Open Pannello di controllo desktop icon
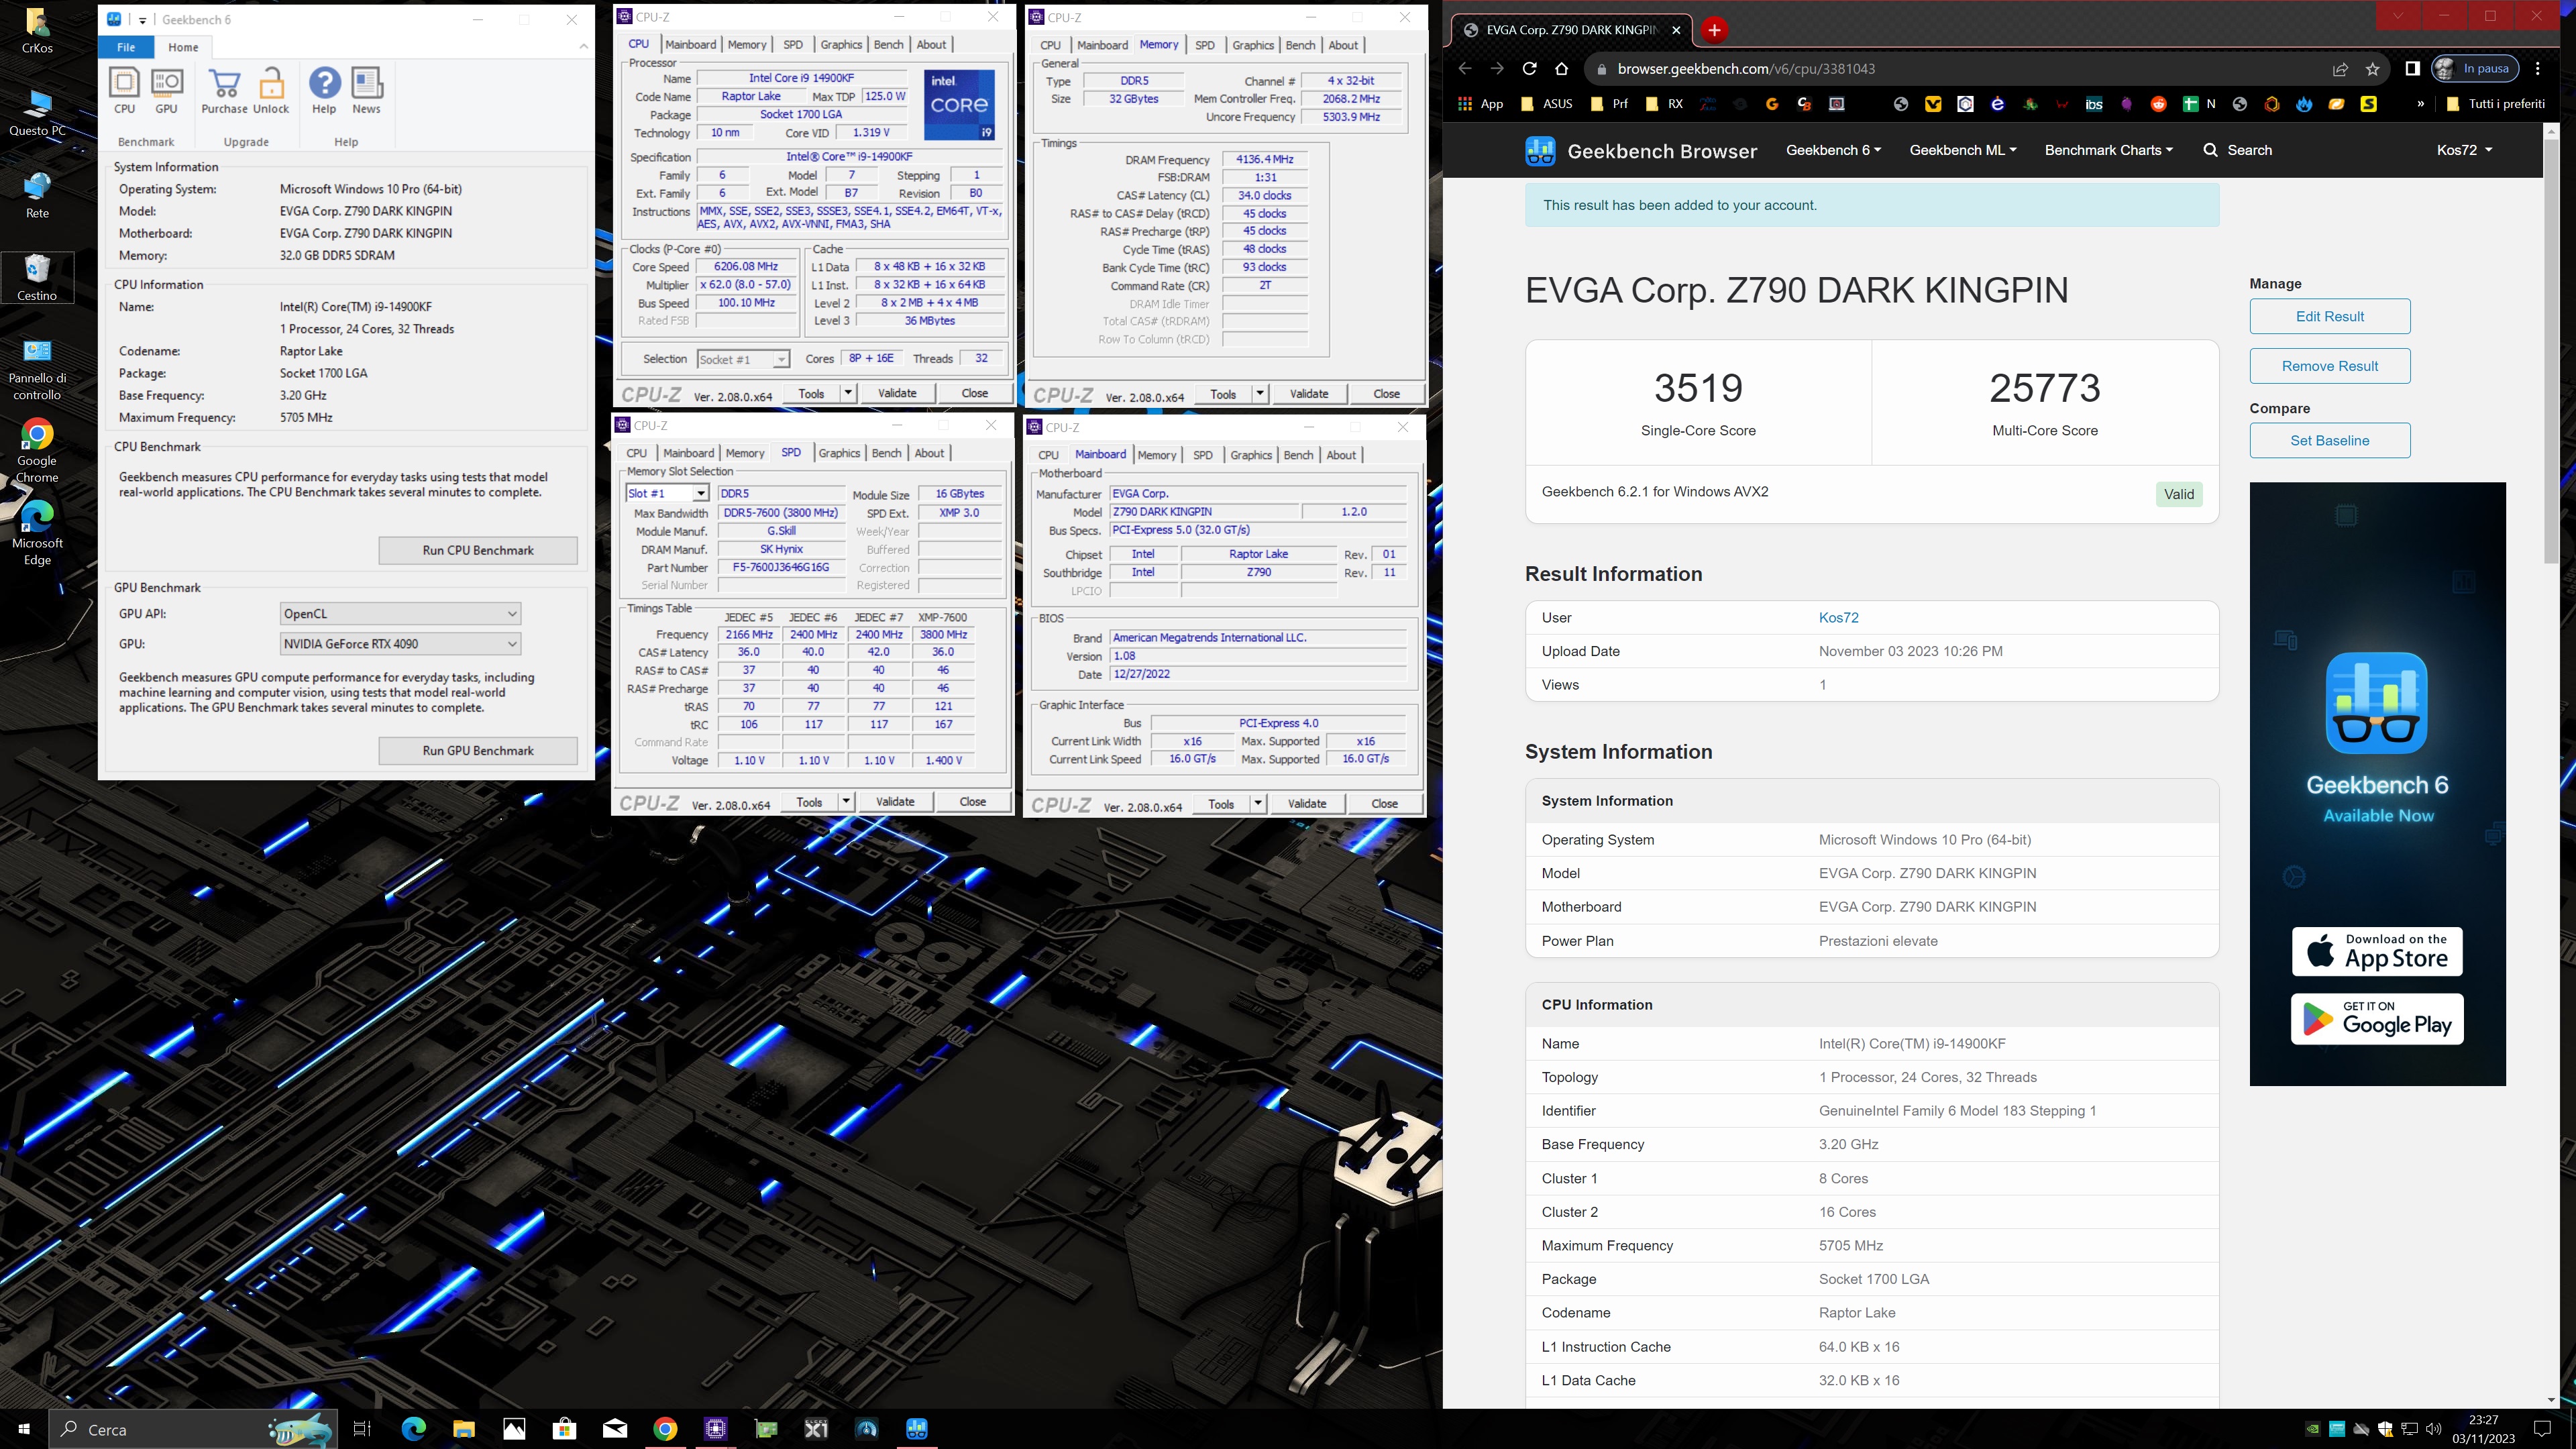 [37, 369]
